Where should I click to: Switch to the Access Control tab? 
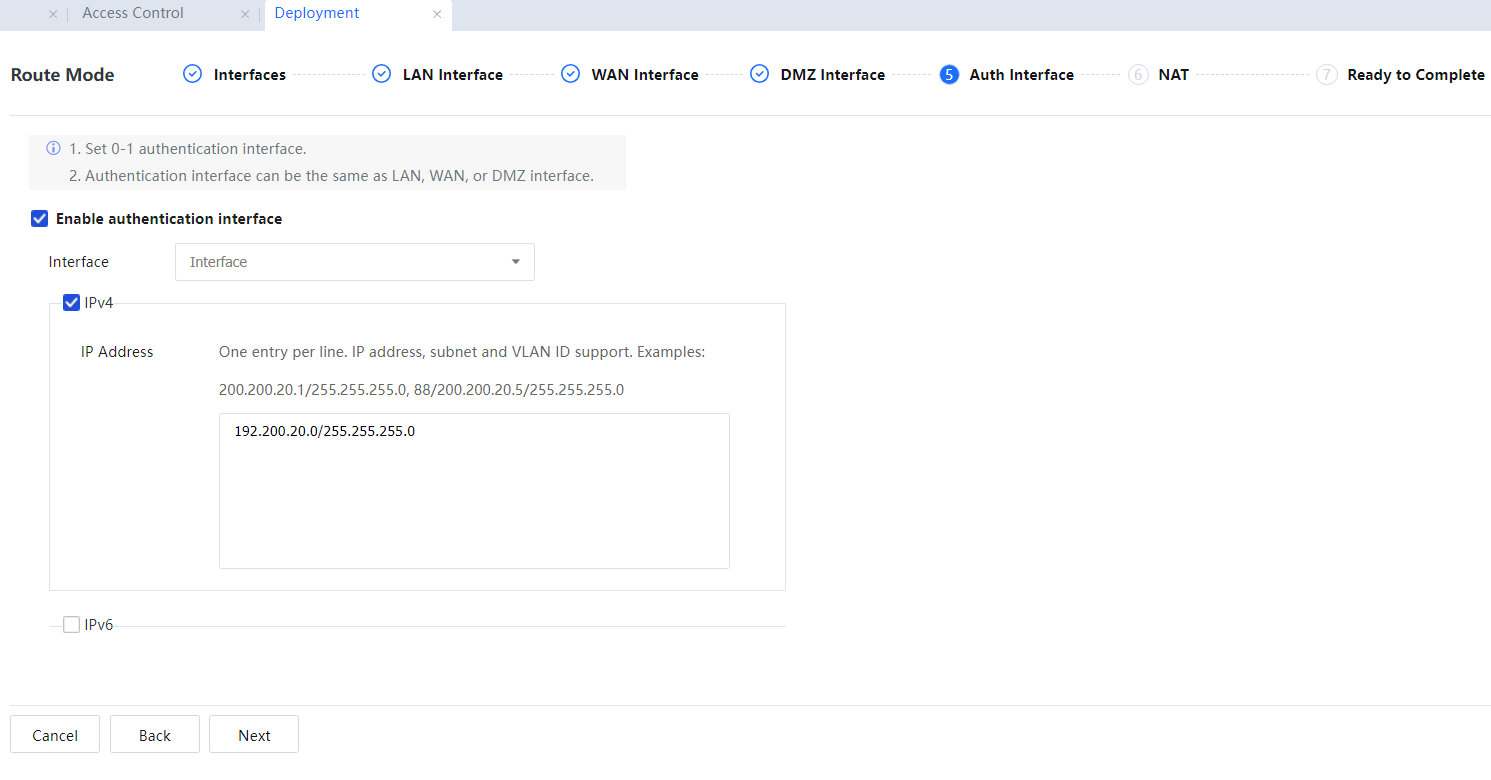tap(133, 14)
